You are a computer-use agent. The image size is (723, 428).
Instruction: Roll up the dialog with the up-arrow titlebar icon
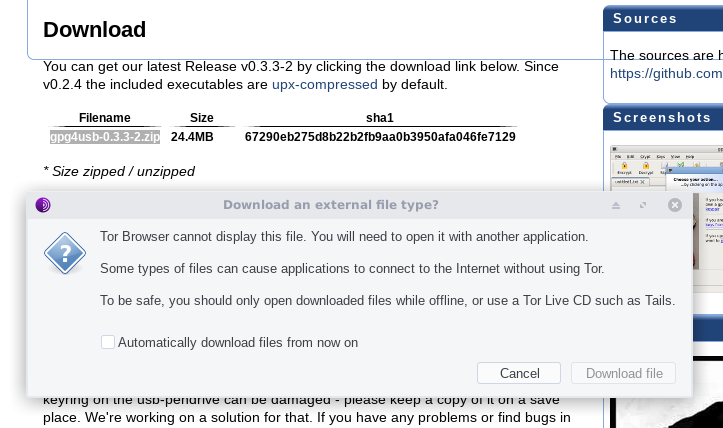click(x=616, y=205)
